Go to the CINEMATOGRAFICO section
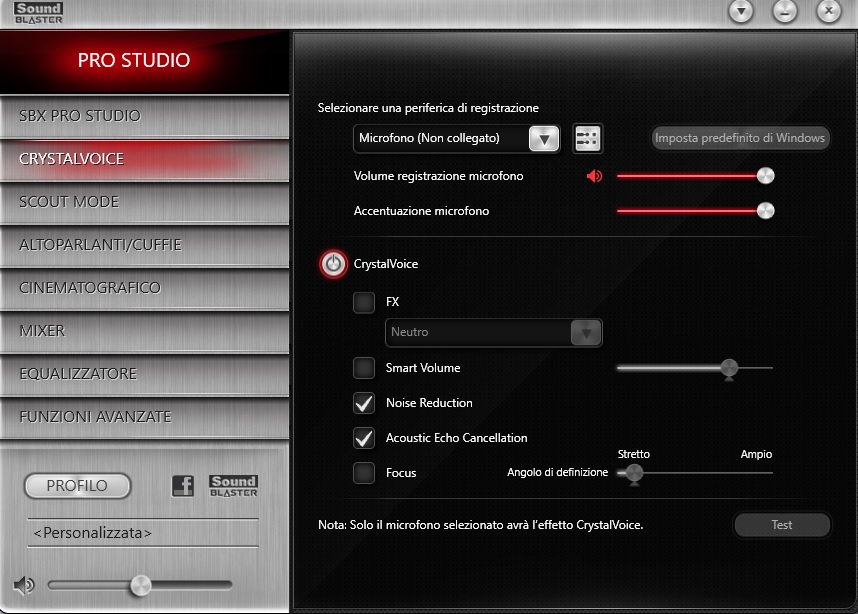Image resolution: width=858 pixels, height=614 pixels. pos(144,288)
